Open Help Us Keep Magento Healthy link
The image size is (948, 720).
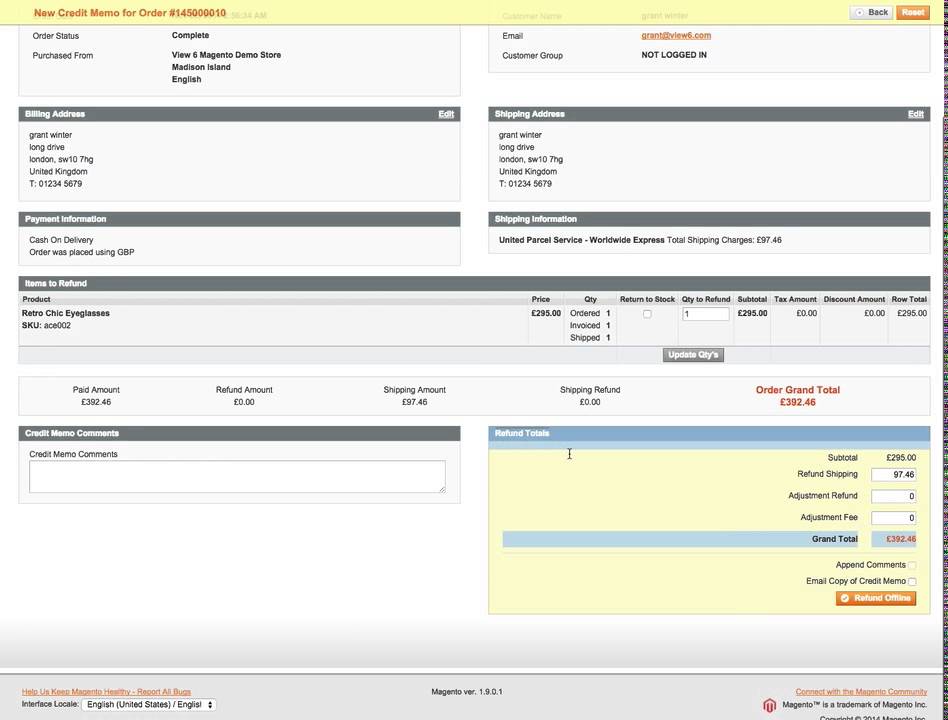pyautogui.click(x=106, y=692)
